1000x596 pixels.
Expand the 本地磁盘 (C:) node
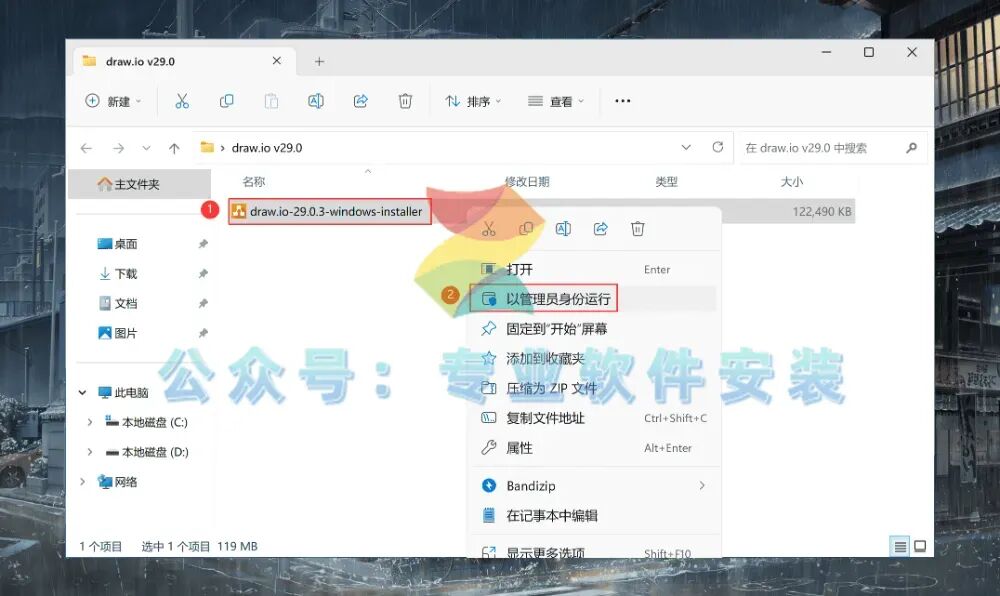click(x=90, y=422)
